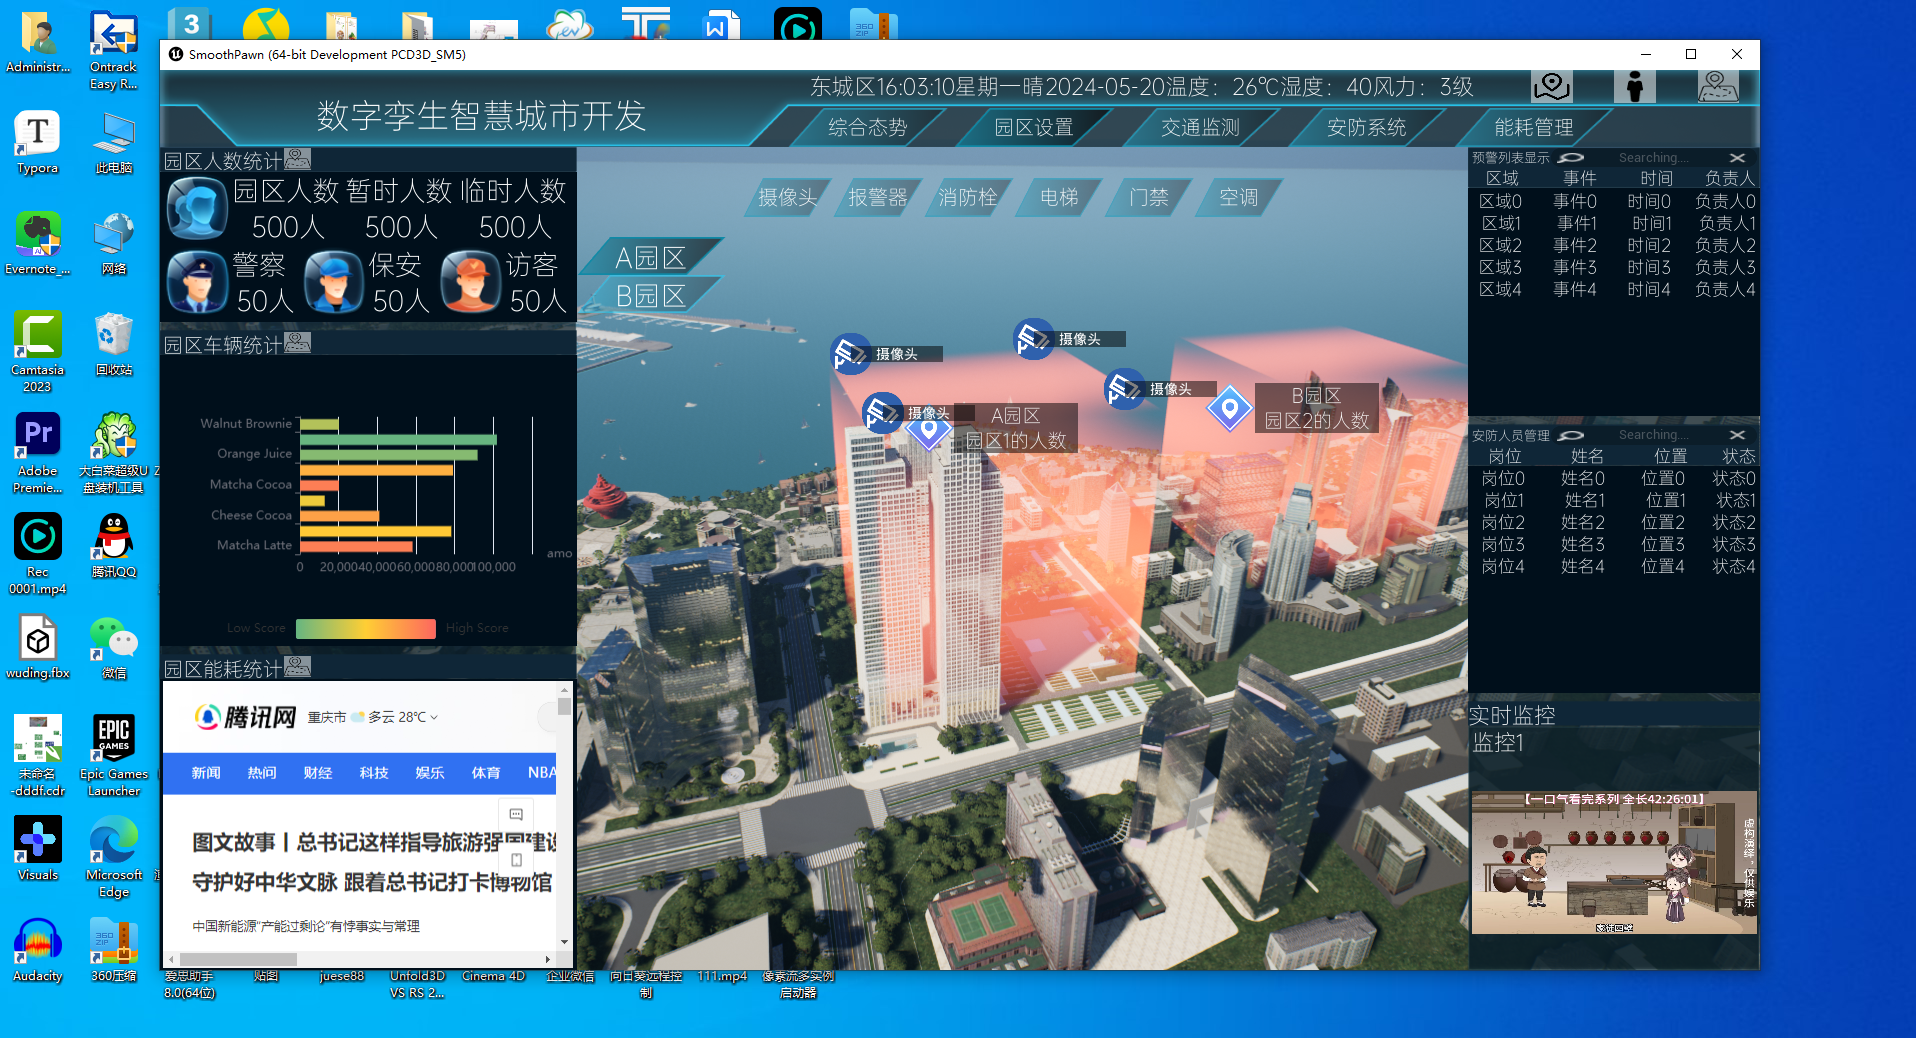Click the map route pin icon at top right
The width and height of the screenshot is (1916, 1038).
(1717, 87)
